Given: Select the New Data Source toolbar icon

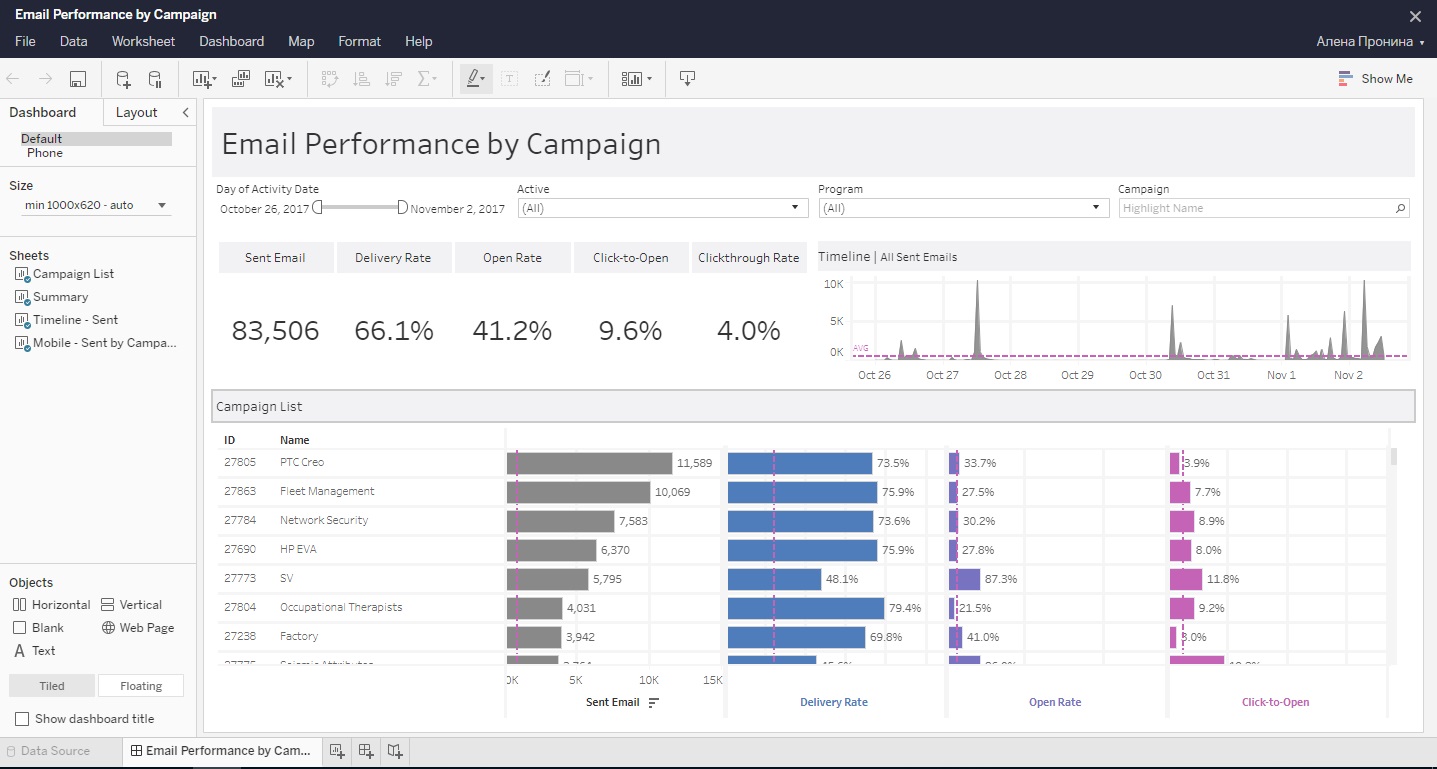Looking at the screenshot, I should (x=122, y=78).
